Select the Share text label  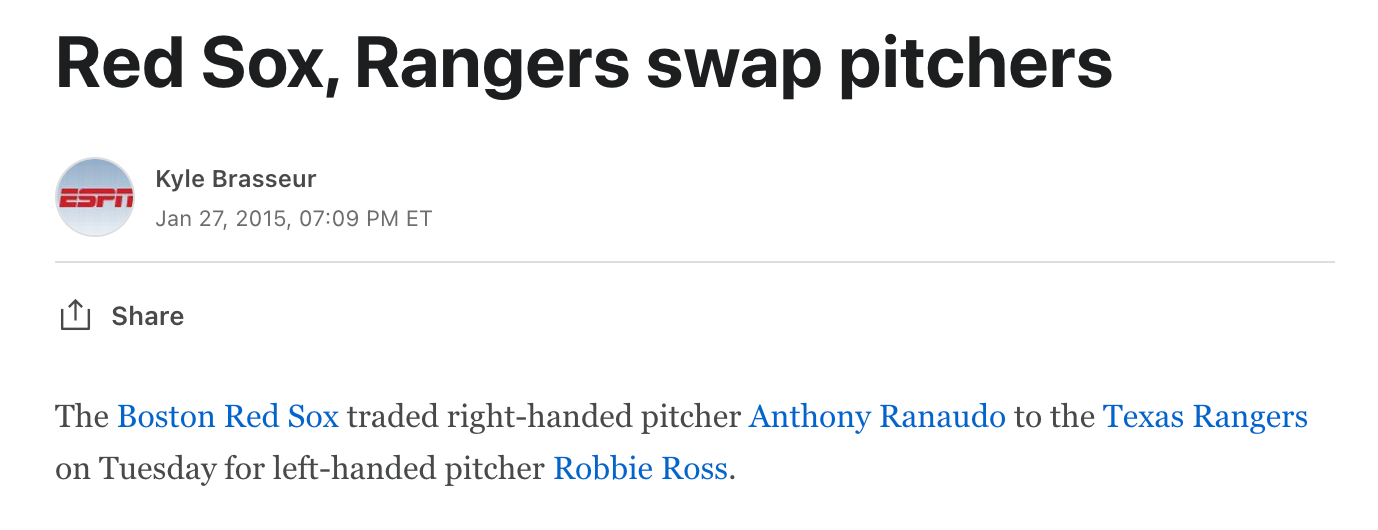pyautogui.click(x=148, y=317)
